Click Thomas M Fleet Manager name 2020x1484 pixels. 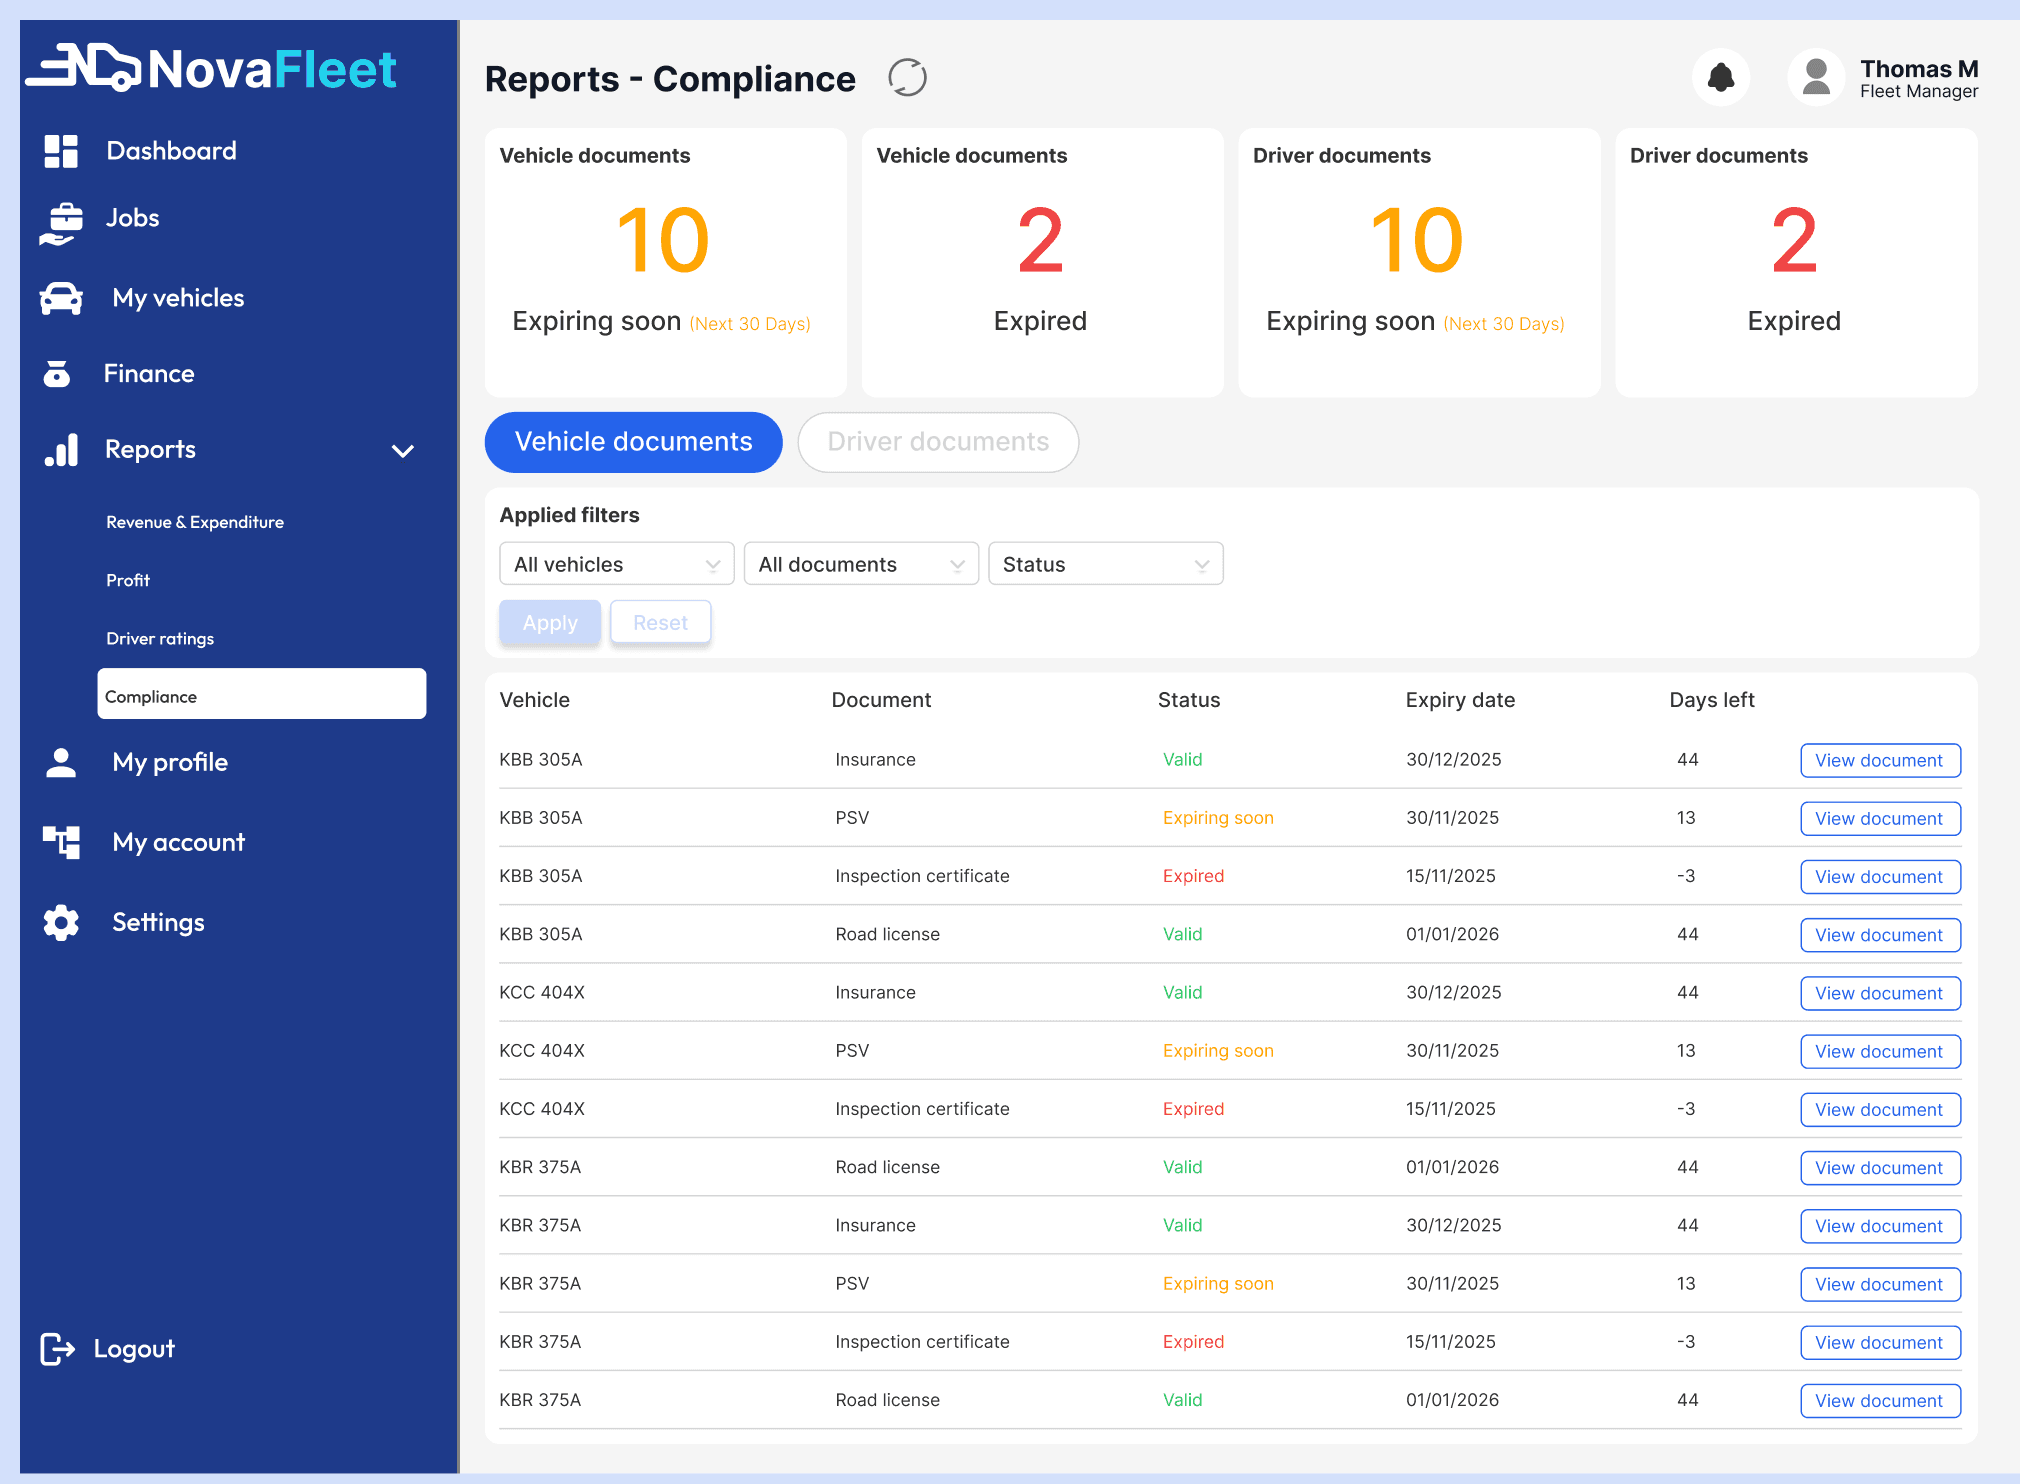point(1919,78)
